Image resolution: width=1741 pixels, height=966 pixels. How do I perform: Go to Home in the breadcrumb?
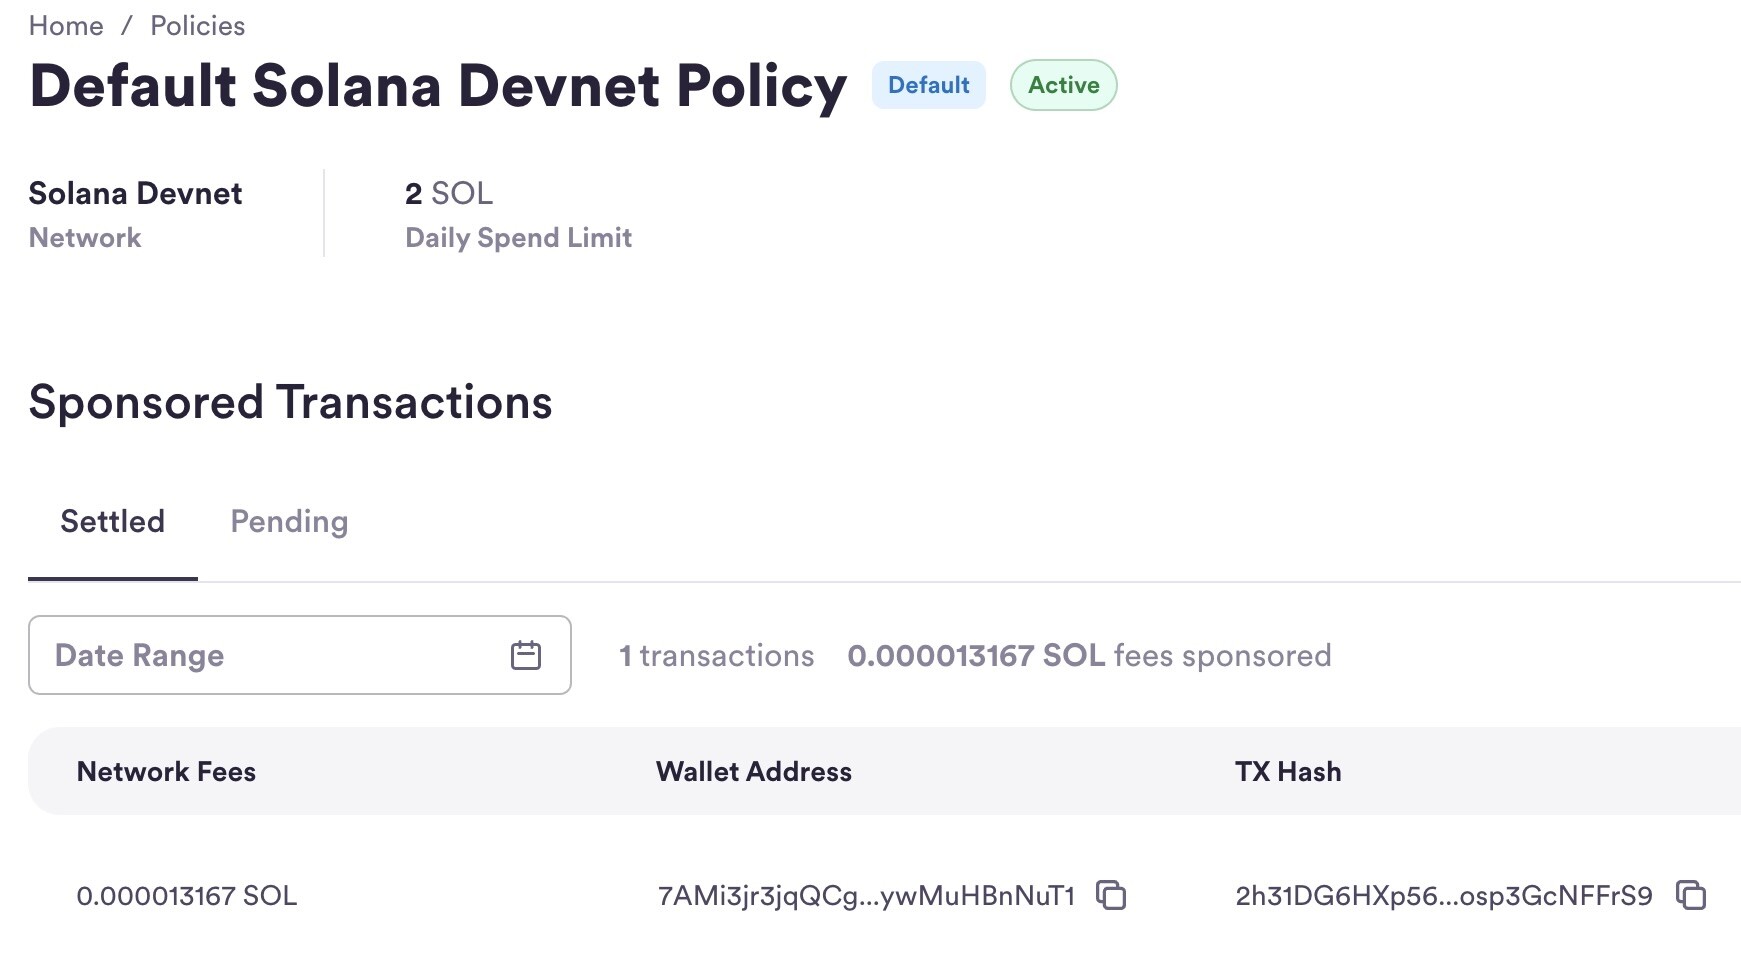pos(66,26)
